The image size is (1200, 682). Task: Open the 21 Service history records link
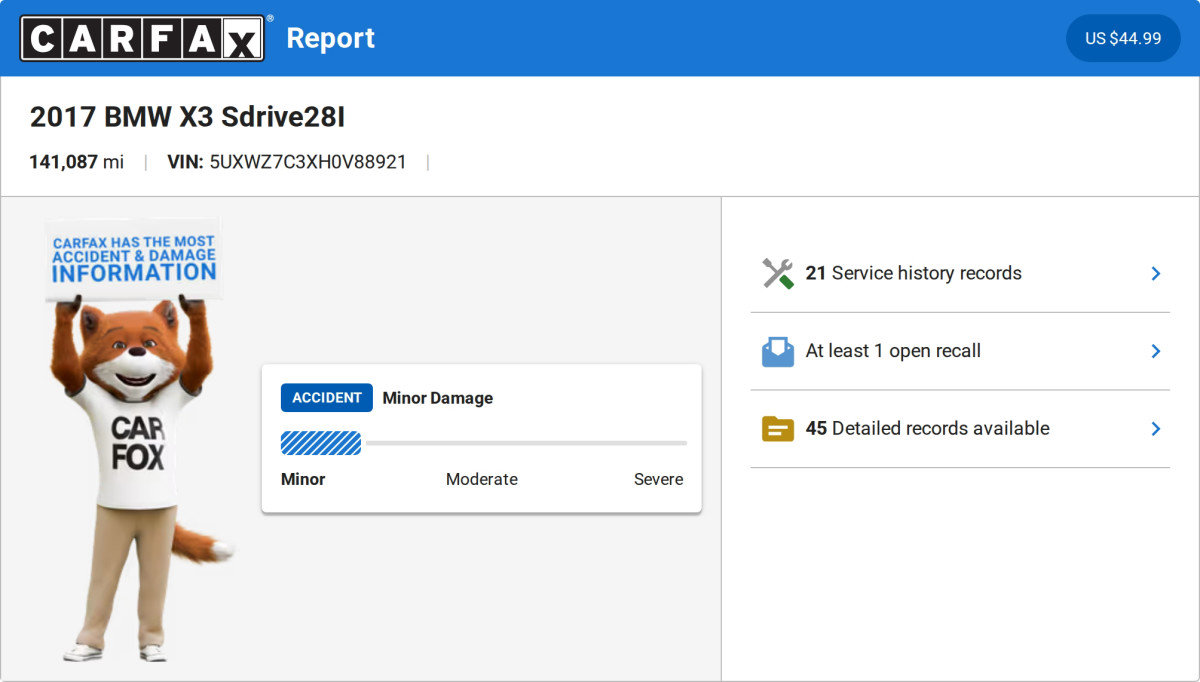[913, 273]
